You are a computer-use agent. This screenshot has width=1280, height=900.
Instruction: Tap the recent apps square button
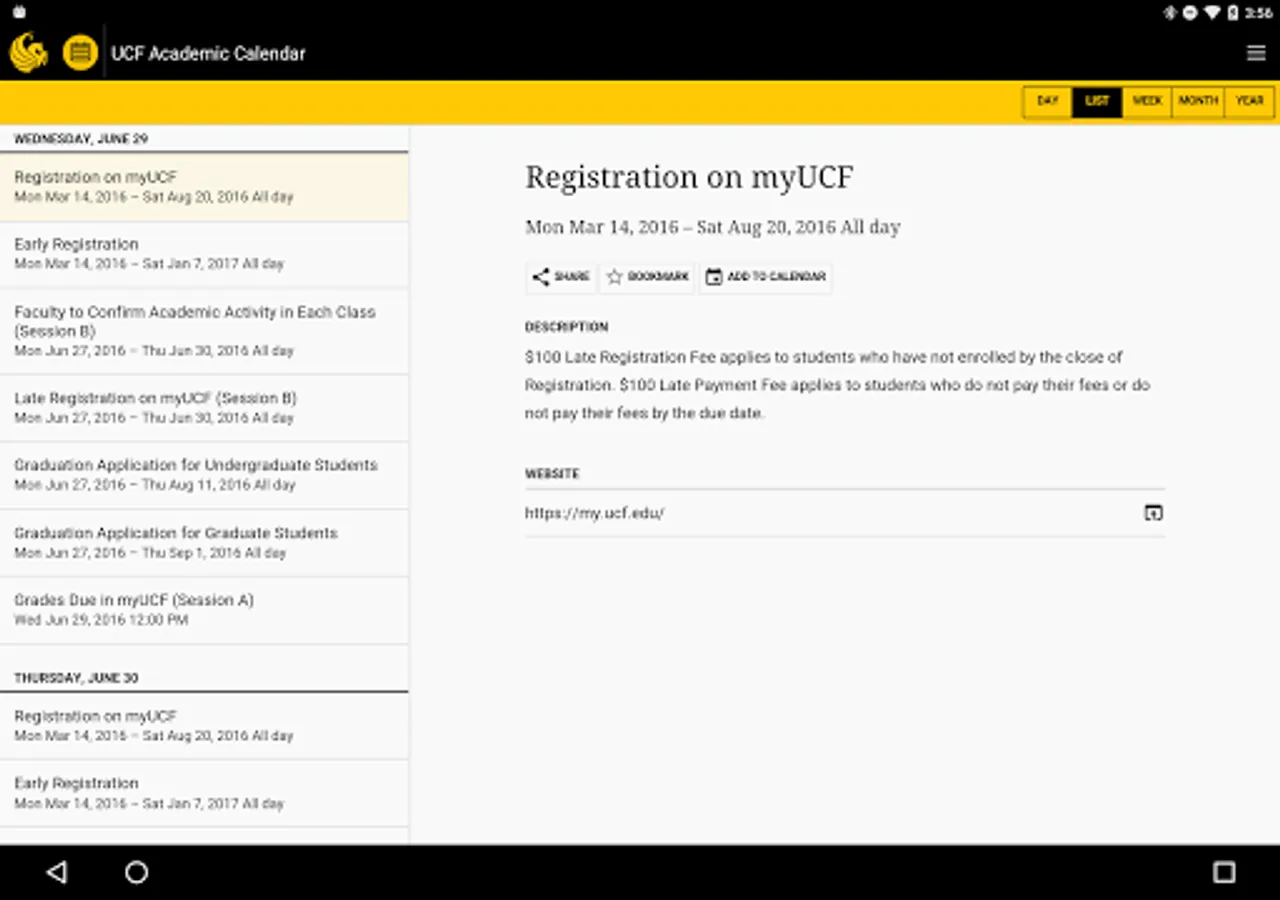click(1223, 872)
